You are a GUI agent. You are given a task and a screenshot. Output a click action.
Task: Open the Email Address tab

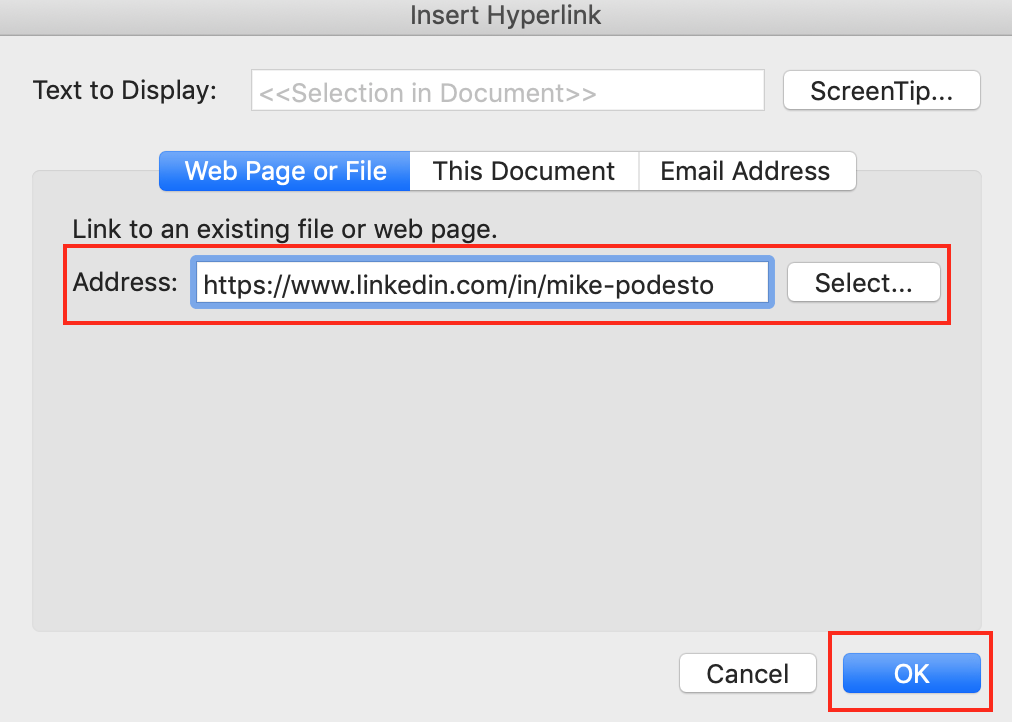click(747, 171)
